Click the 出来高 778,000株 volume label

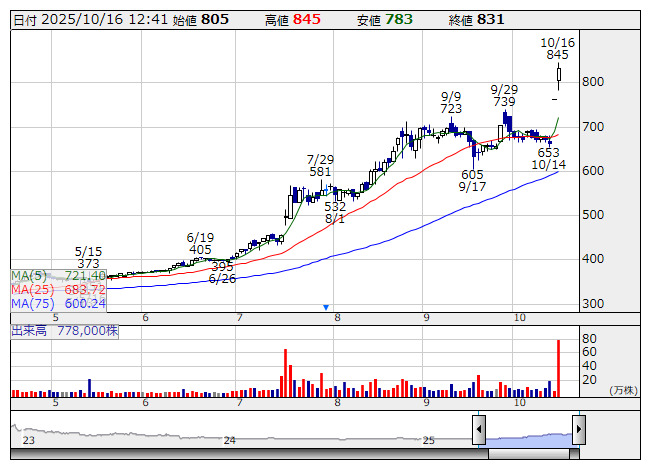(x=65, y=331)
